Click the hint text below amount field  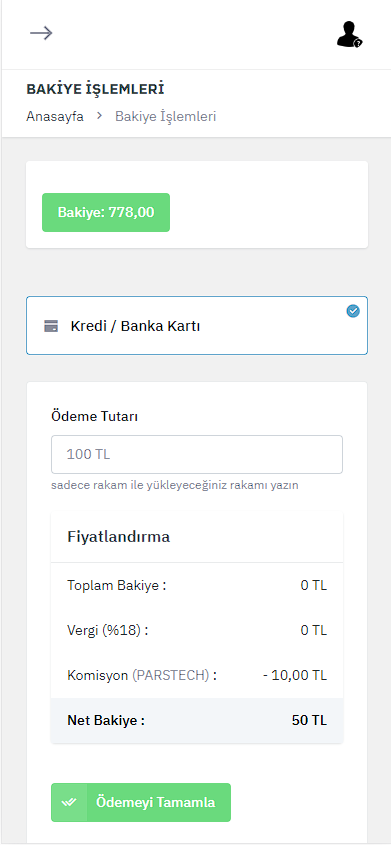point(175,485)
